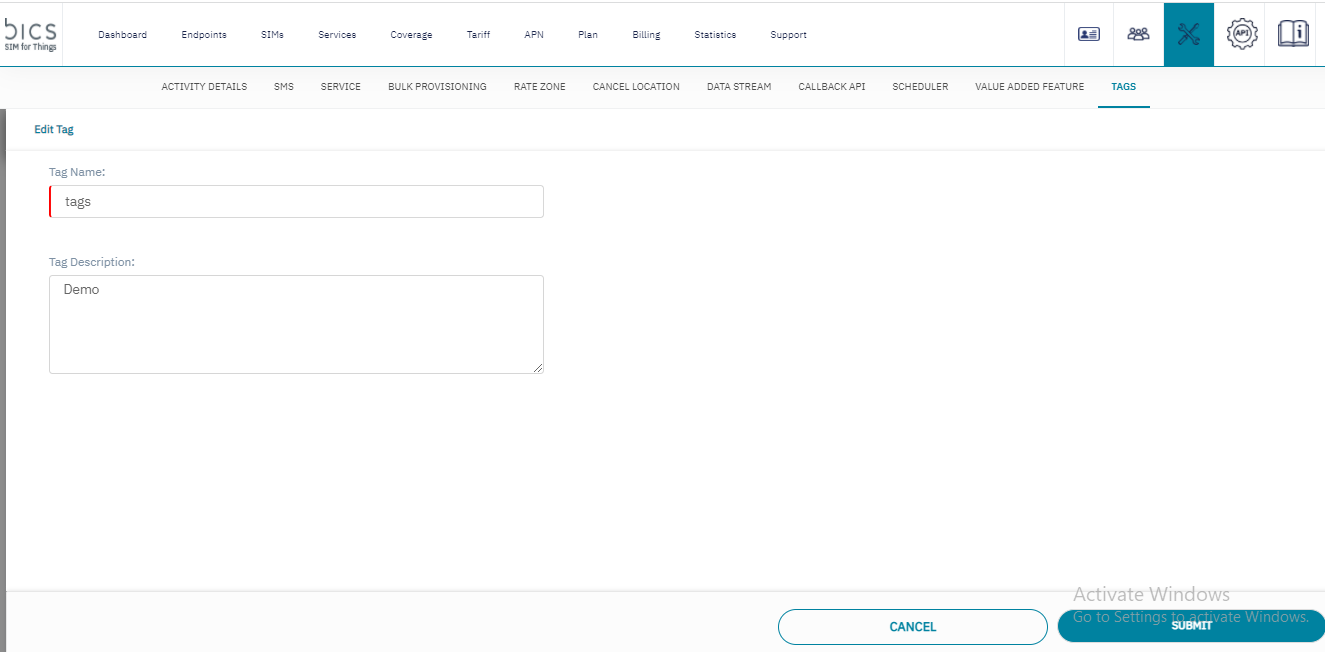Open the users group icon
The height and width of the screenshot is (652, 1325).
(1138, 34)
